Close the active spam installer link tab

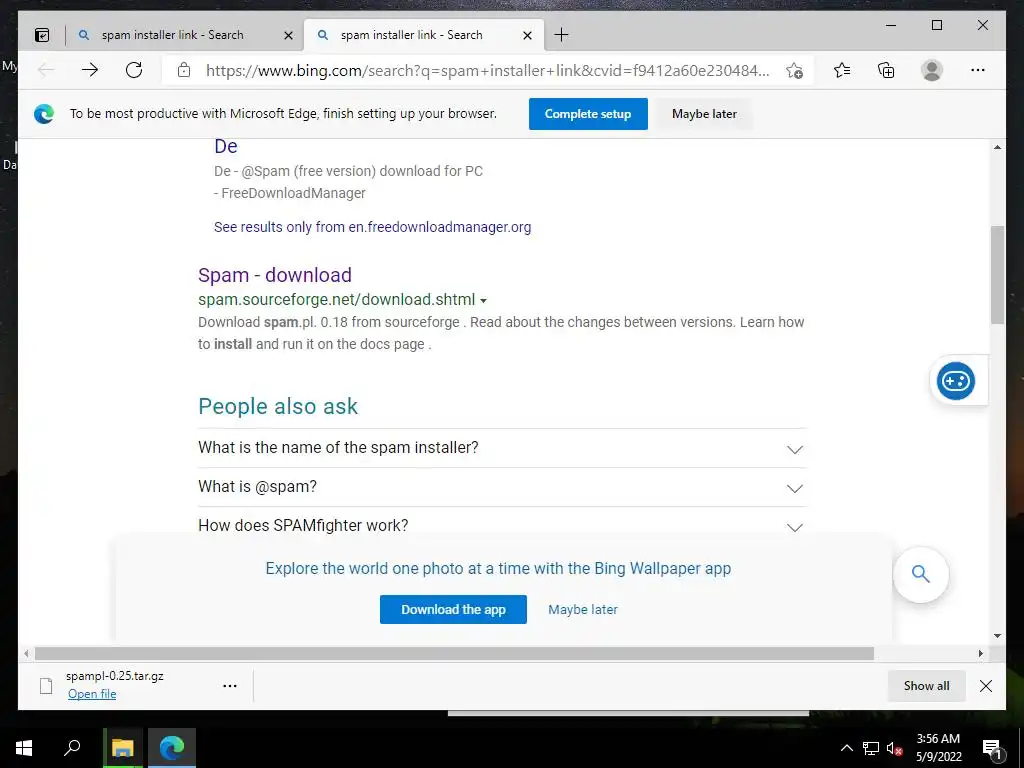[527, 35]
